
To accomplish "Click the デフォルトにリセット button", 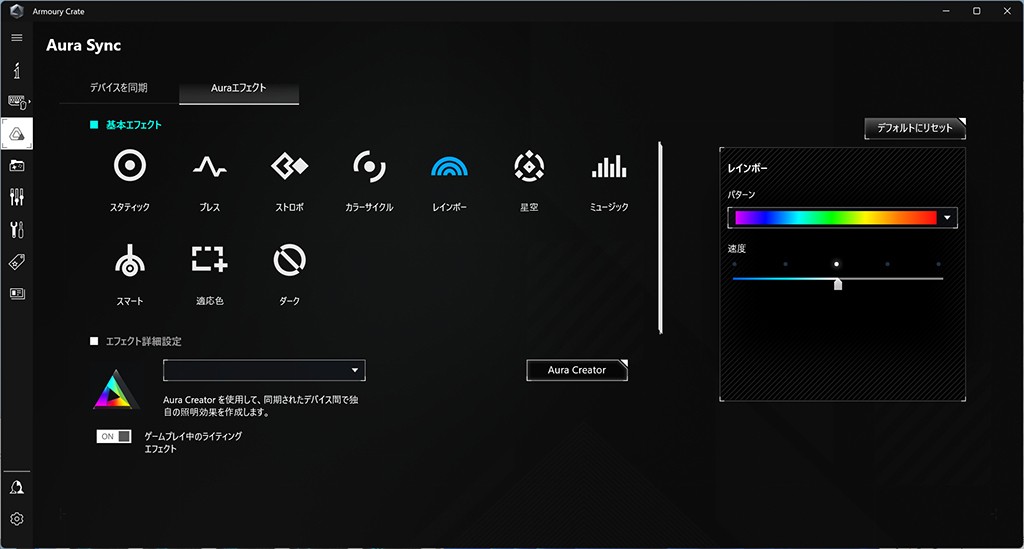I will pyautogui.click(x=914, y=128).
